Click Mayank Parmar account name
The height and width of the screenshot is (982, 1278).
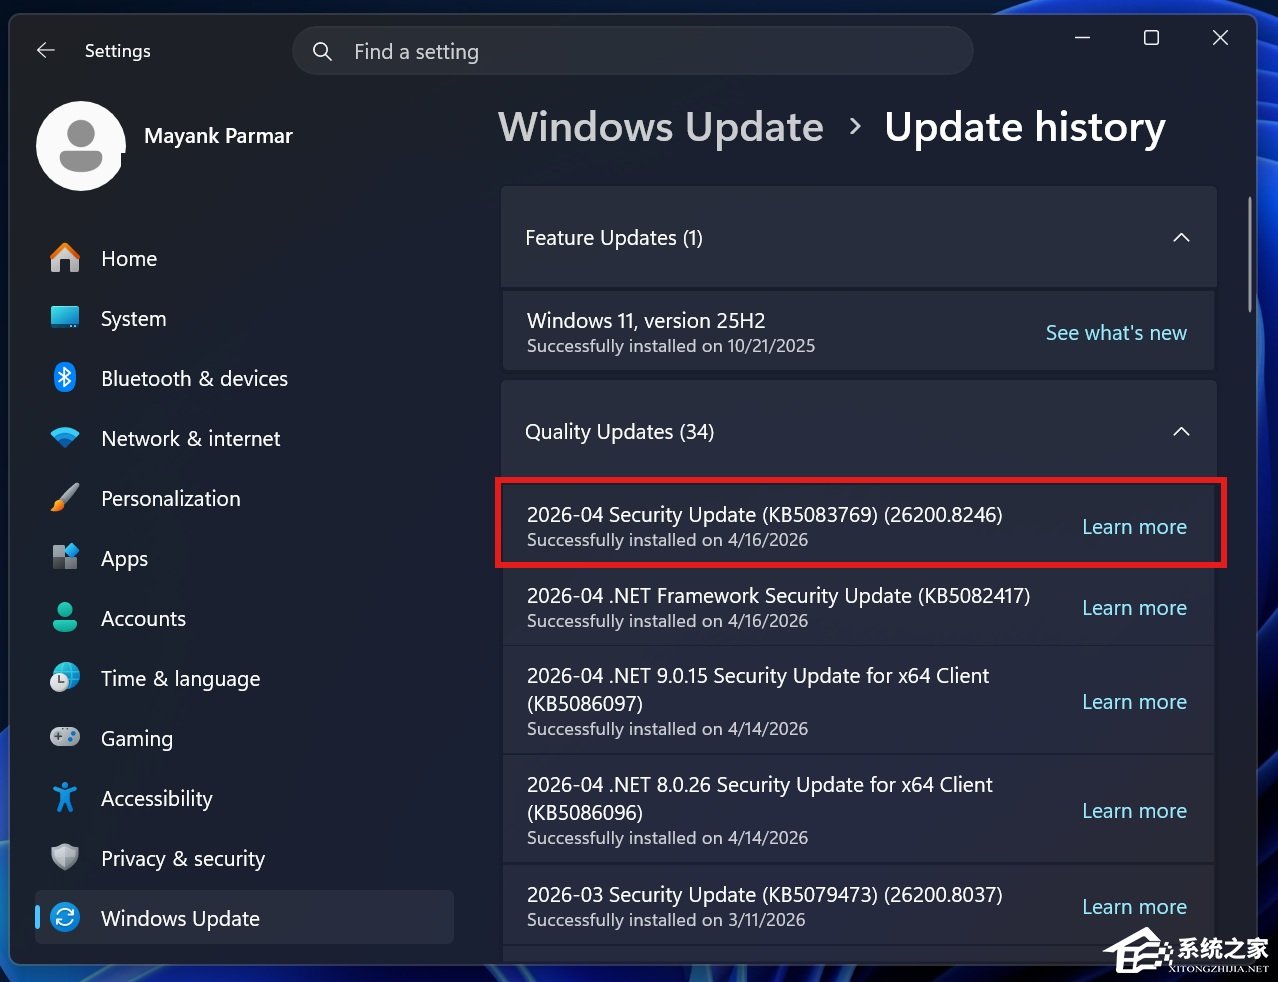[218, 136]
